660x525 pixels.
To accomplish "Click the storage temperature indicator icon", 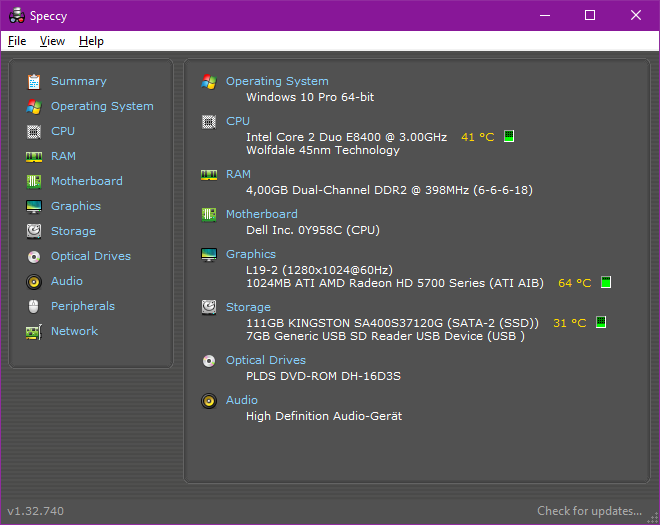I will pyautogui.click(x=600, y=322).
